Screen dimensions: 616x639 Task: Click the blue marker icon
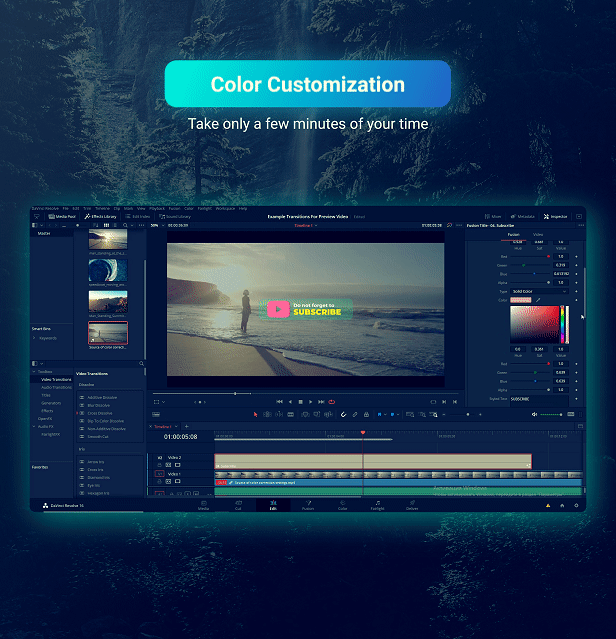click(392, 414)
